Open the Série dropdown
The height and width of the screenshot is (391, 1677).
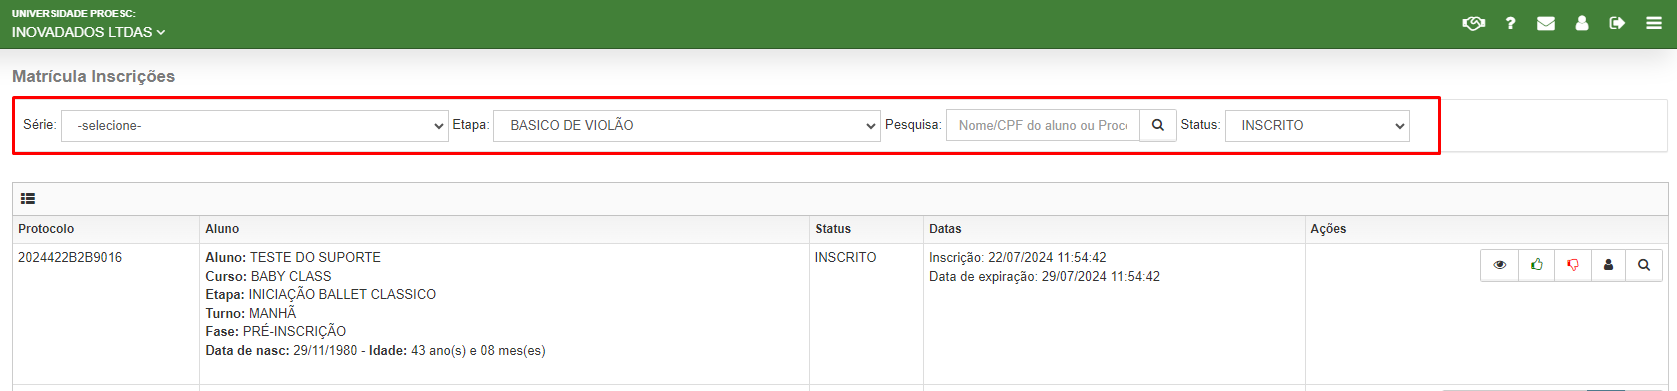(255, 126)
